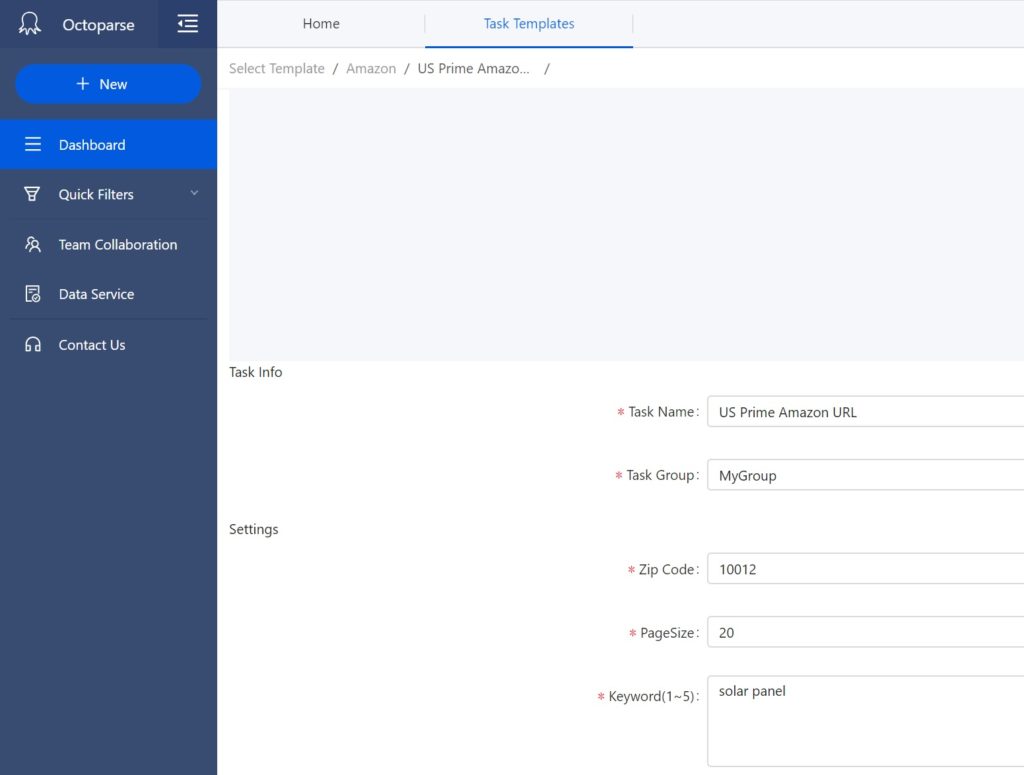The width and height of the screenshot is (1024, 775).
Task: Click the Quick Filters funnel icon
Action: tap(32, 194)
